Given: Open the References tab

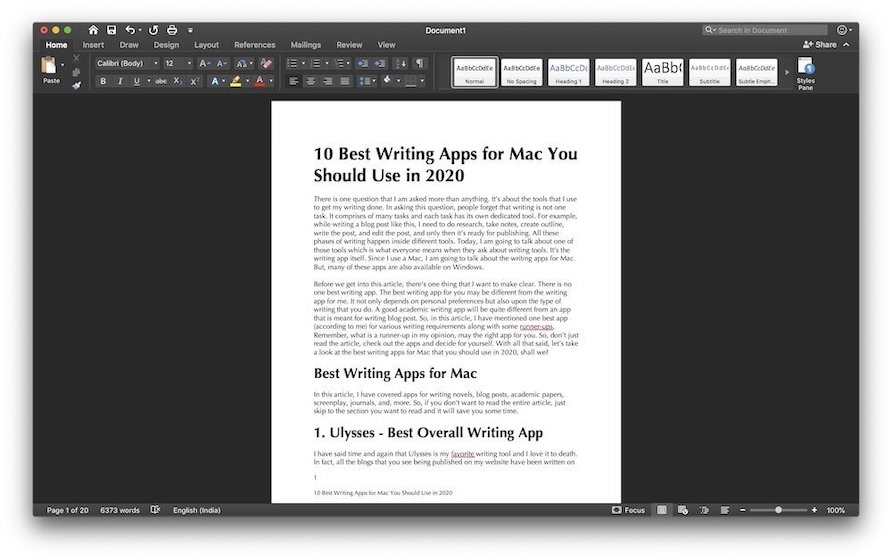Looking at the screenshot, I should (x=254, y=45).
